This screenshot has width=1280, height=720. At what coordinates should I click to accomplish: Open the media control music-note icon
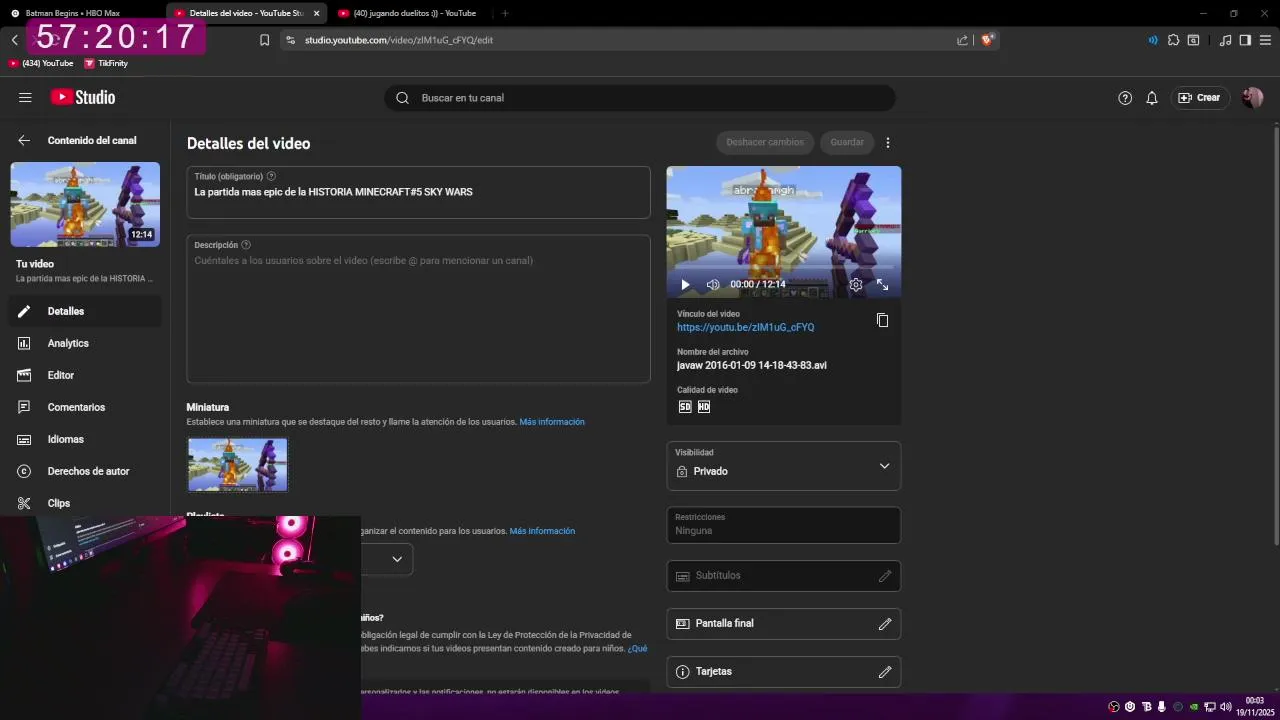pos(1226,40)
